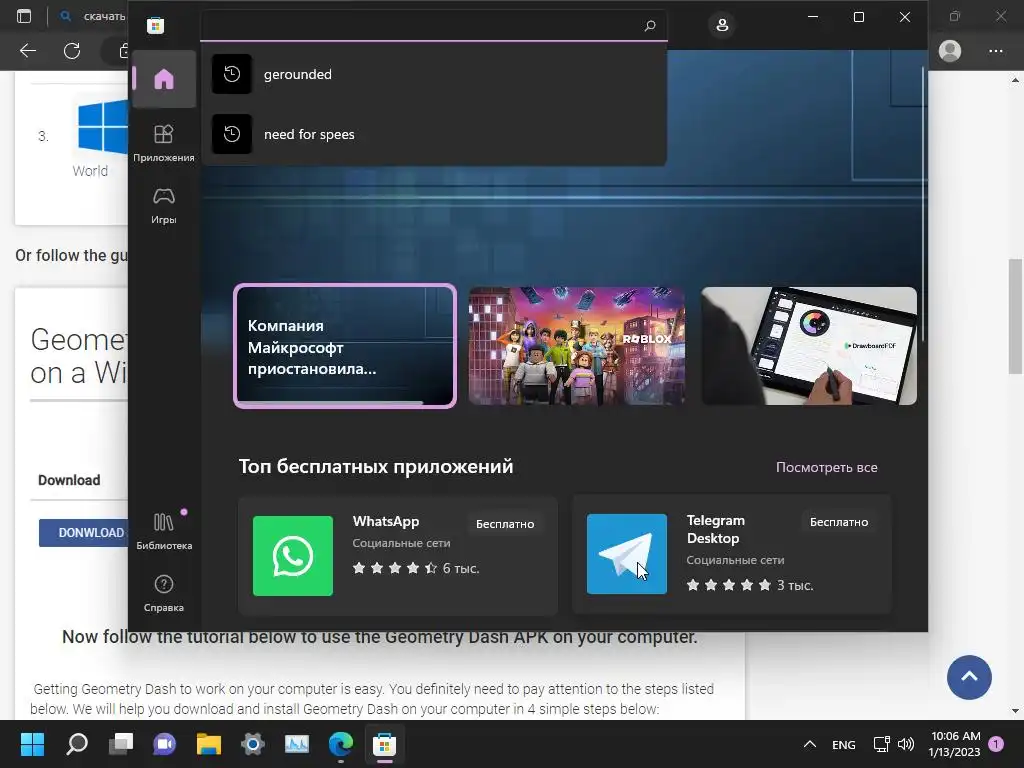Viewport: 1024px width, 768px height.
Task: Open Edge profile avatar
Action: click(950, 50)
